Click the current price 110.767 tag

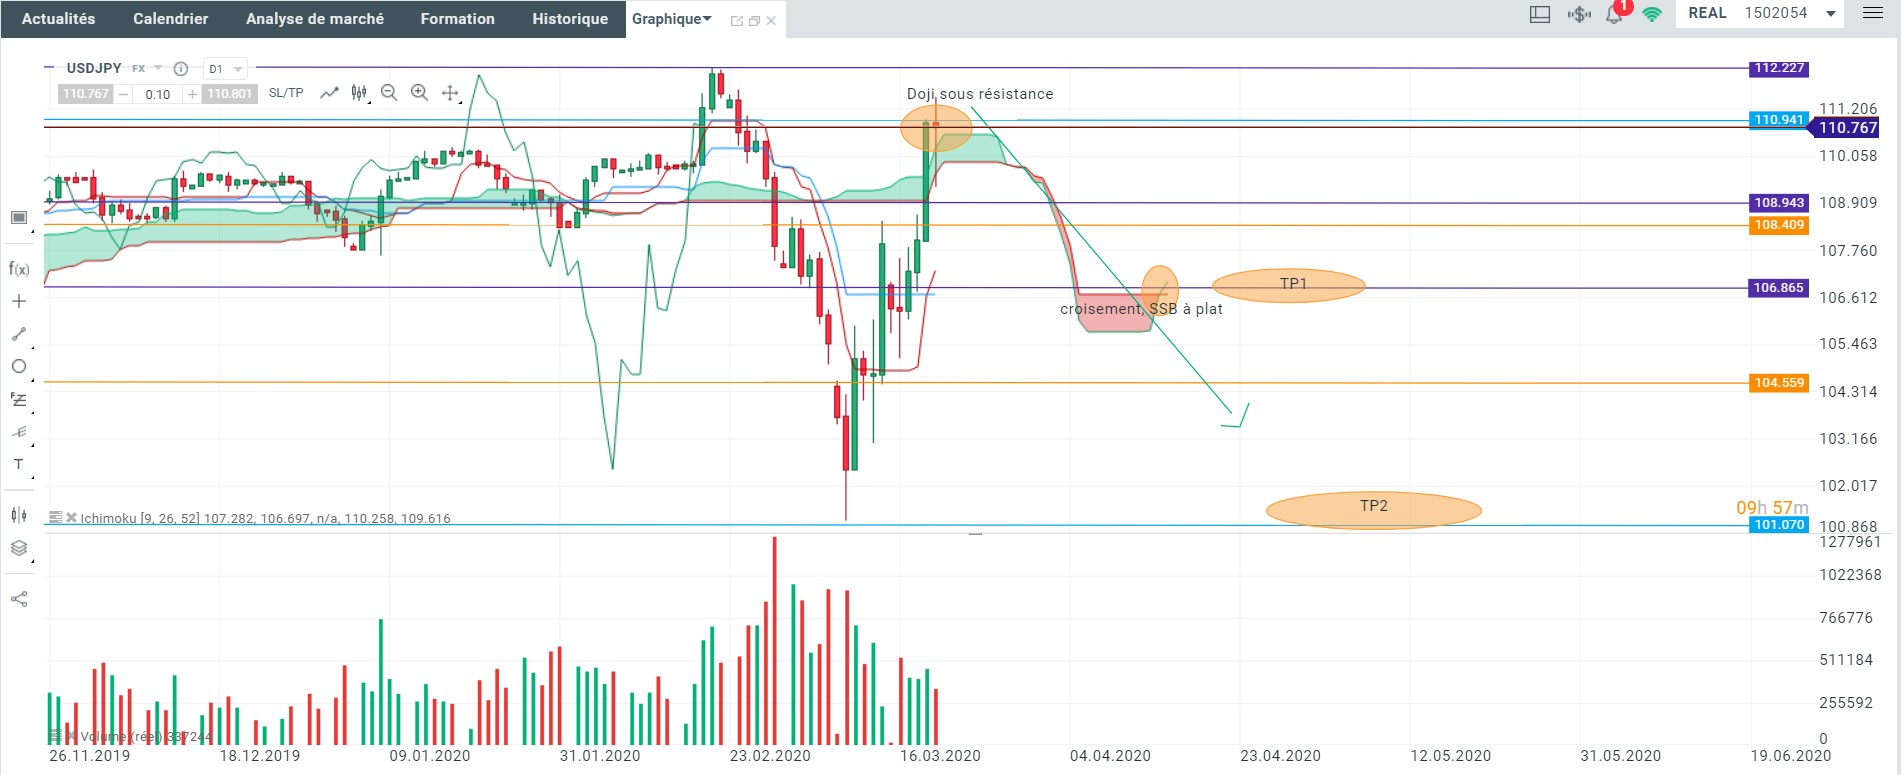(x=1846, y=128)
